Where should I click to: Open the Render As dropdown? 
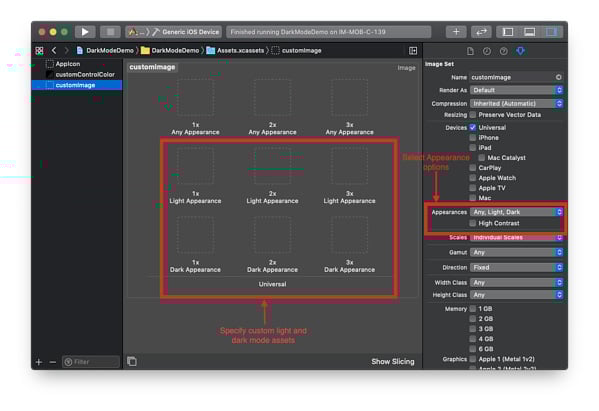pyautogui.click(x=516, y=90)
